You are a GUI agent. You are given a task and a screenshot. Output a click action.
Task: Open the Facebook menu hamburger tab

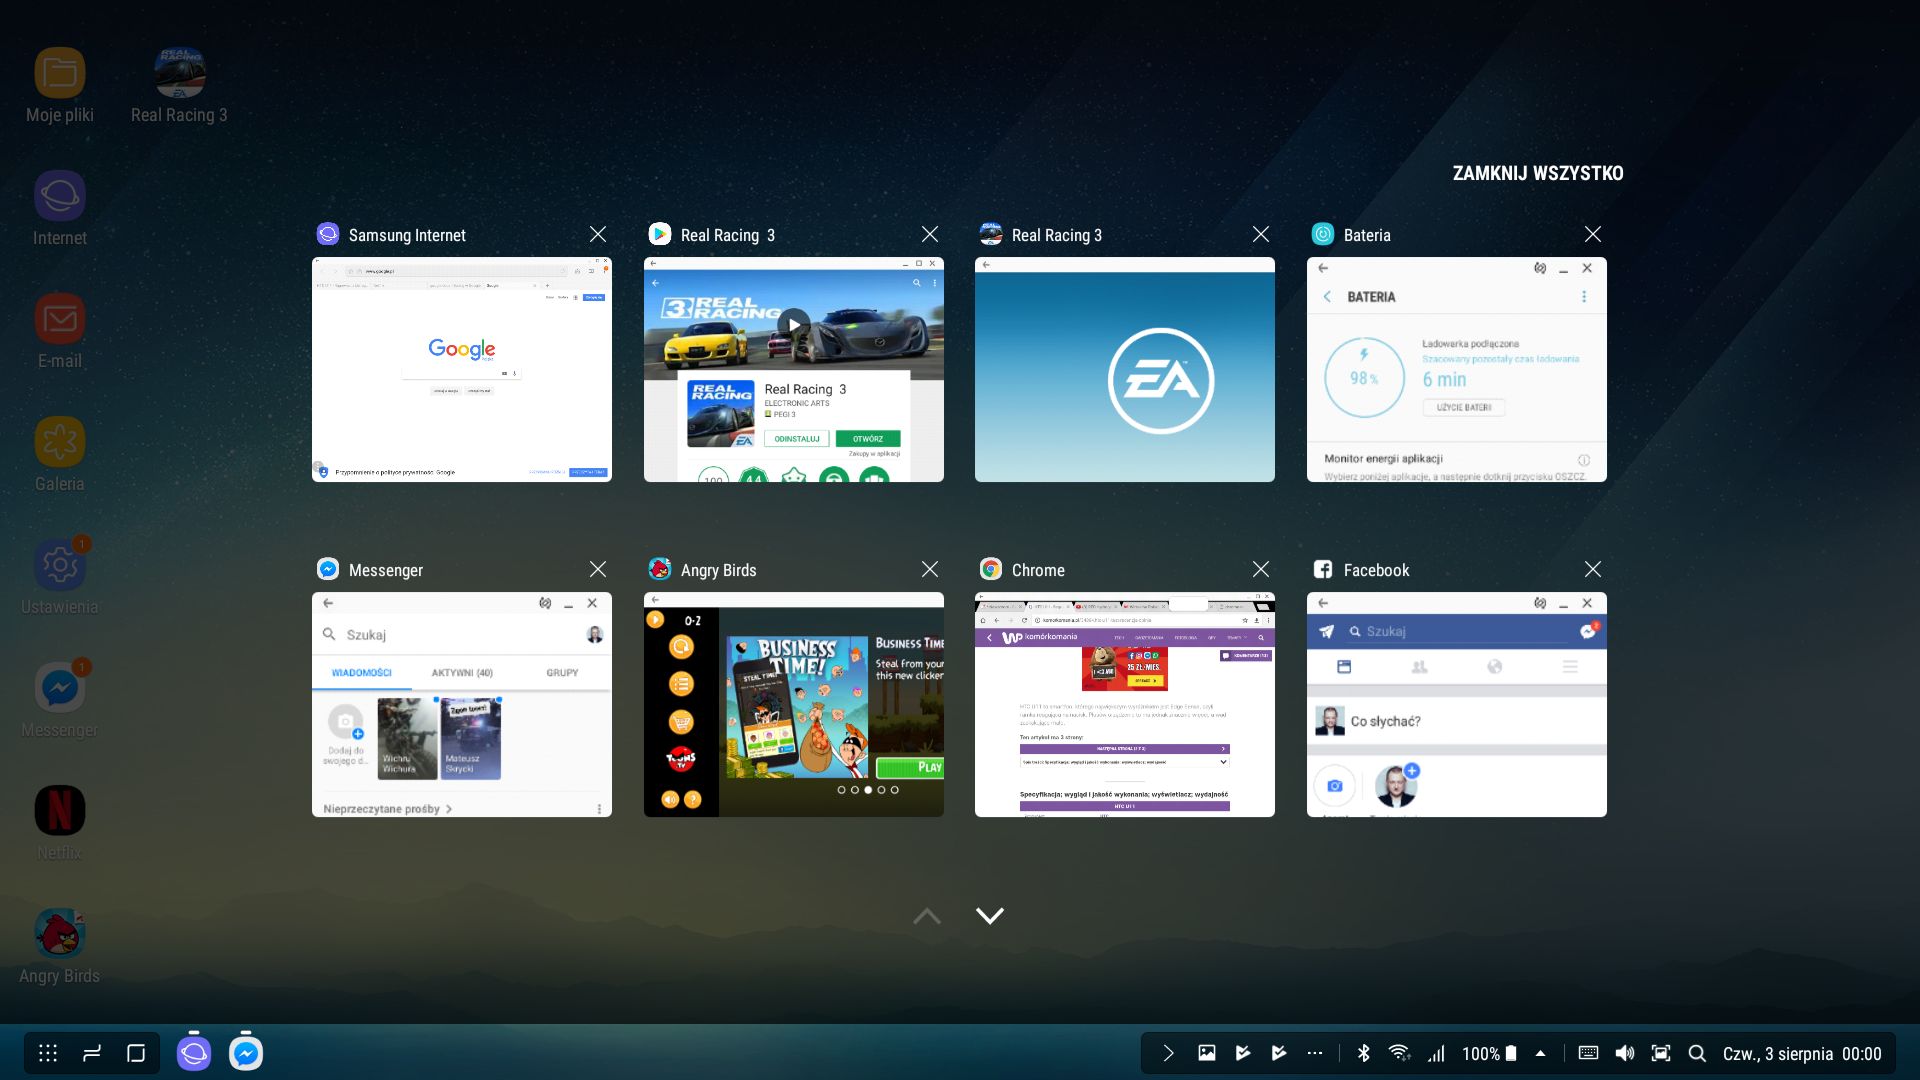[1570, 667]
